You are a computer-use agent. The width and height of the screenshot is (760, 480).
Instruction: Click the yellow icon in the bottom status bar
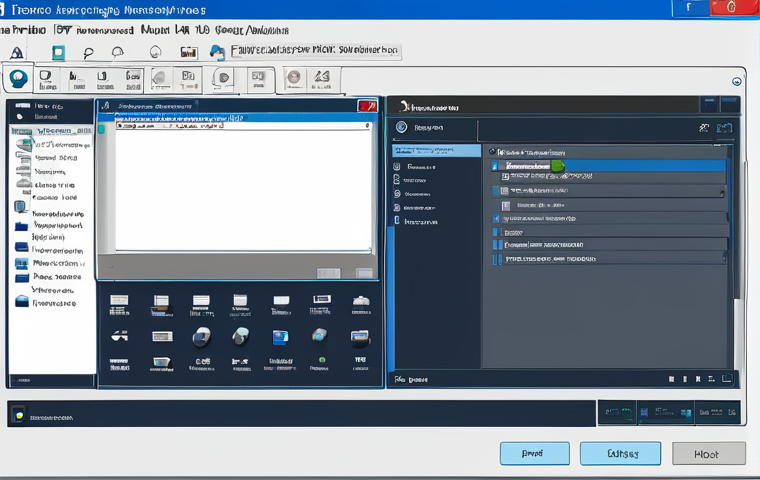(x=19, y=415)
